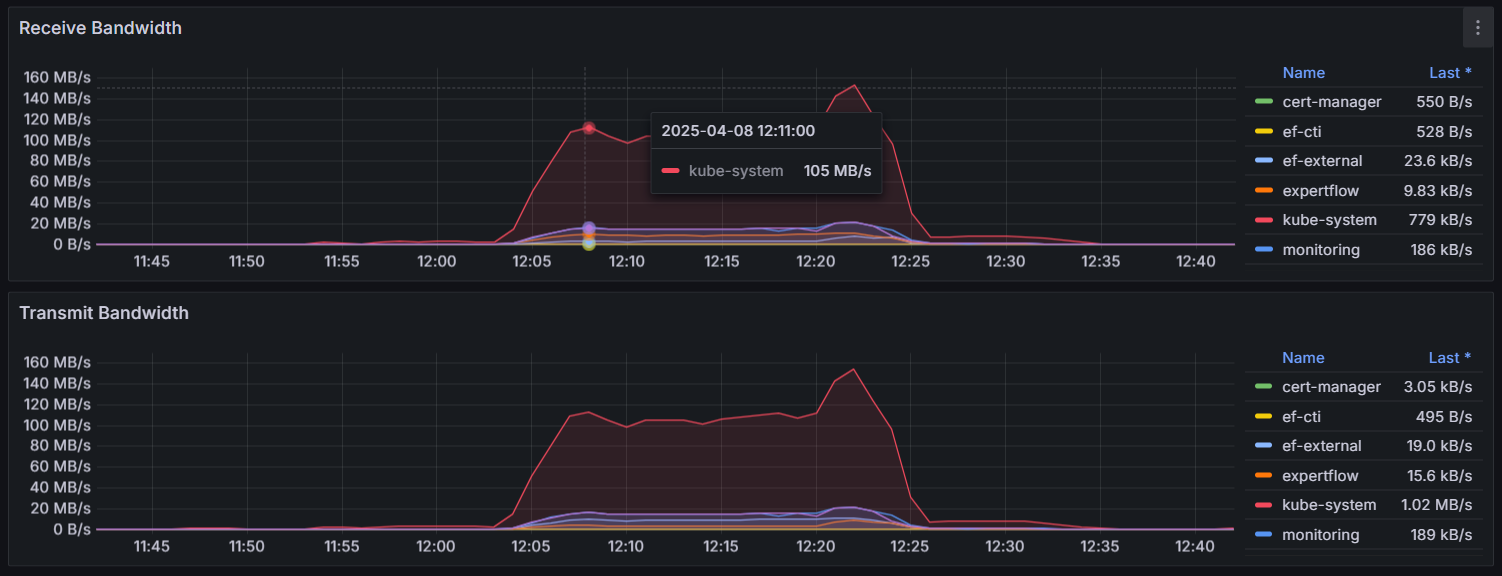1502x576 pixels.
Task: Select ef-cti in Transmit Bandwidth legend
Action: click(x=1308, y=417)
